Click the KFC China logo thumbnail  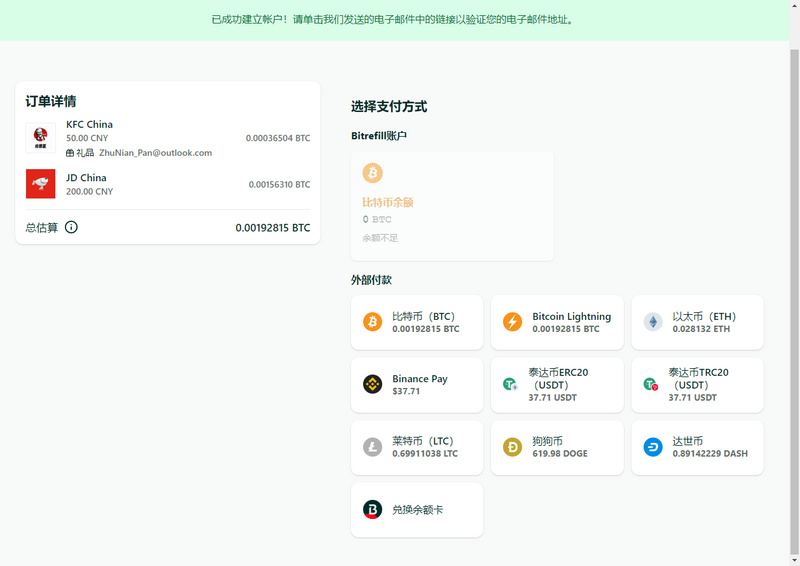point(40,138)
